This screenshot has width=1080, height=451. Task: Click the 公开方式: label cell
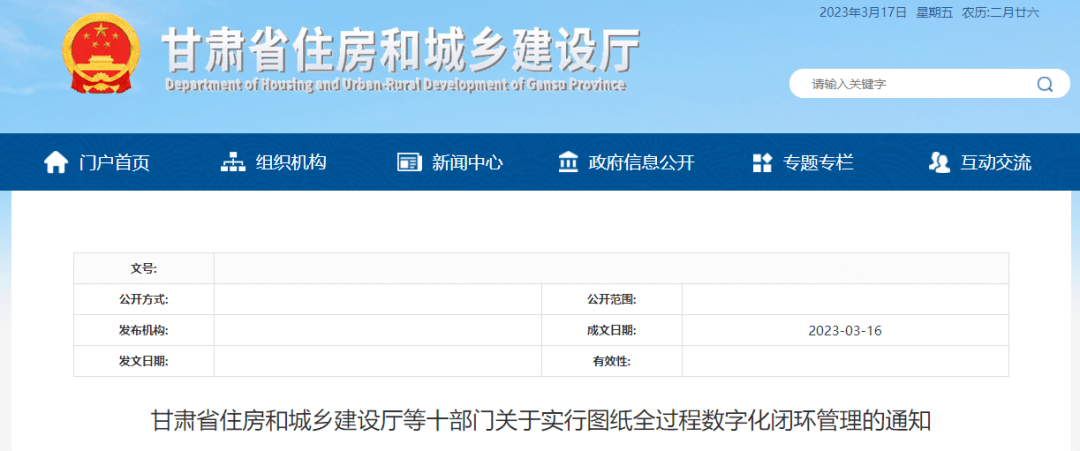point(144,300)
